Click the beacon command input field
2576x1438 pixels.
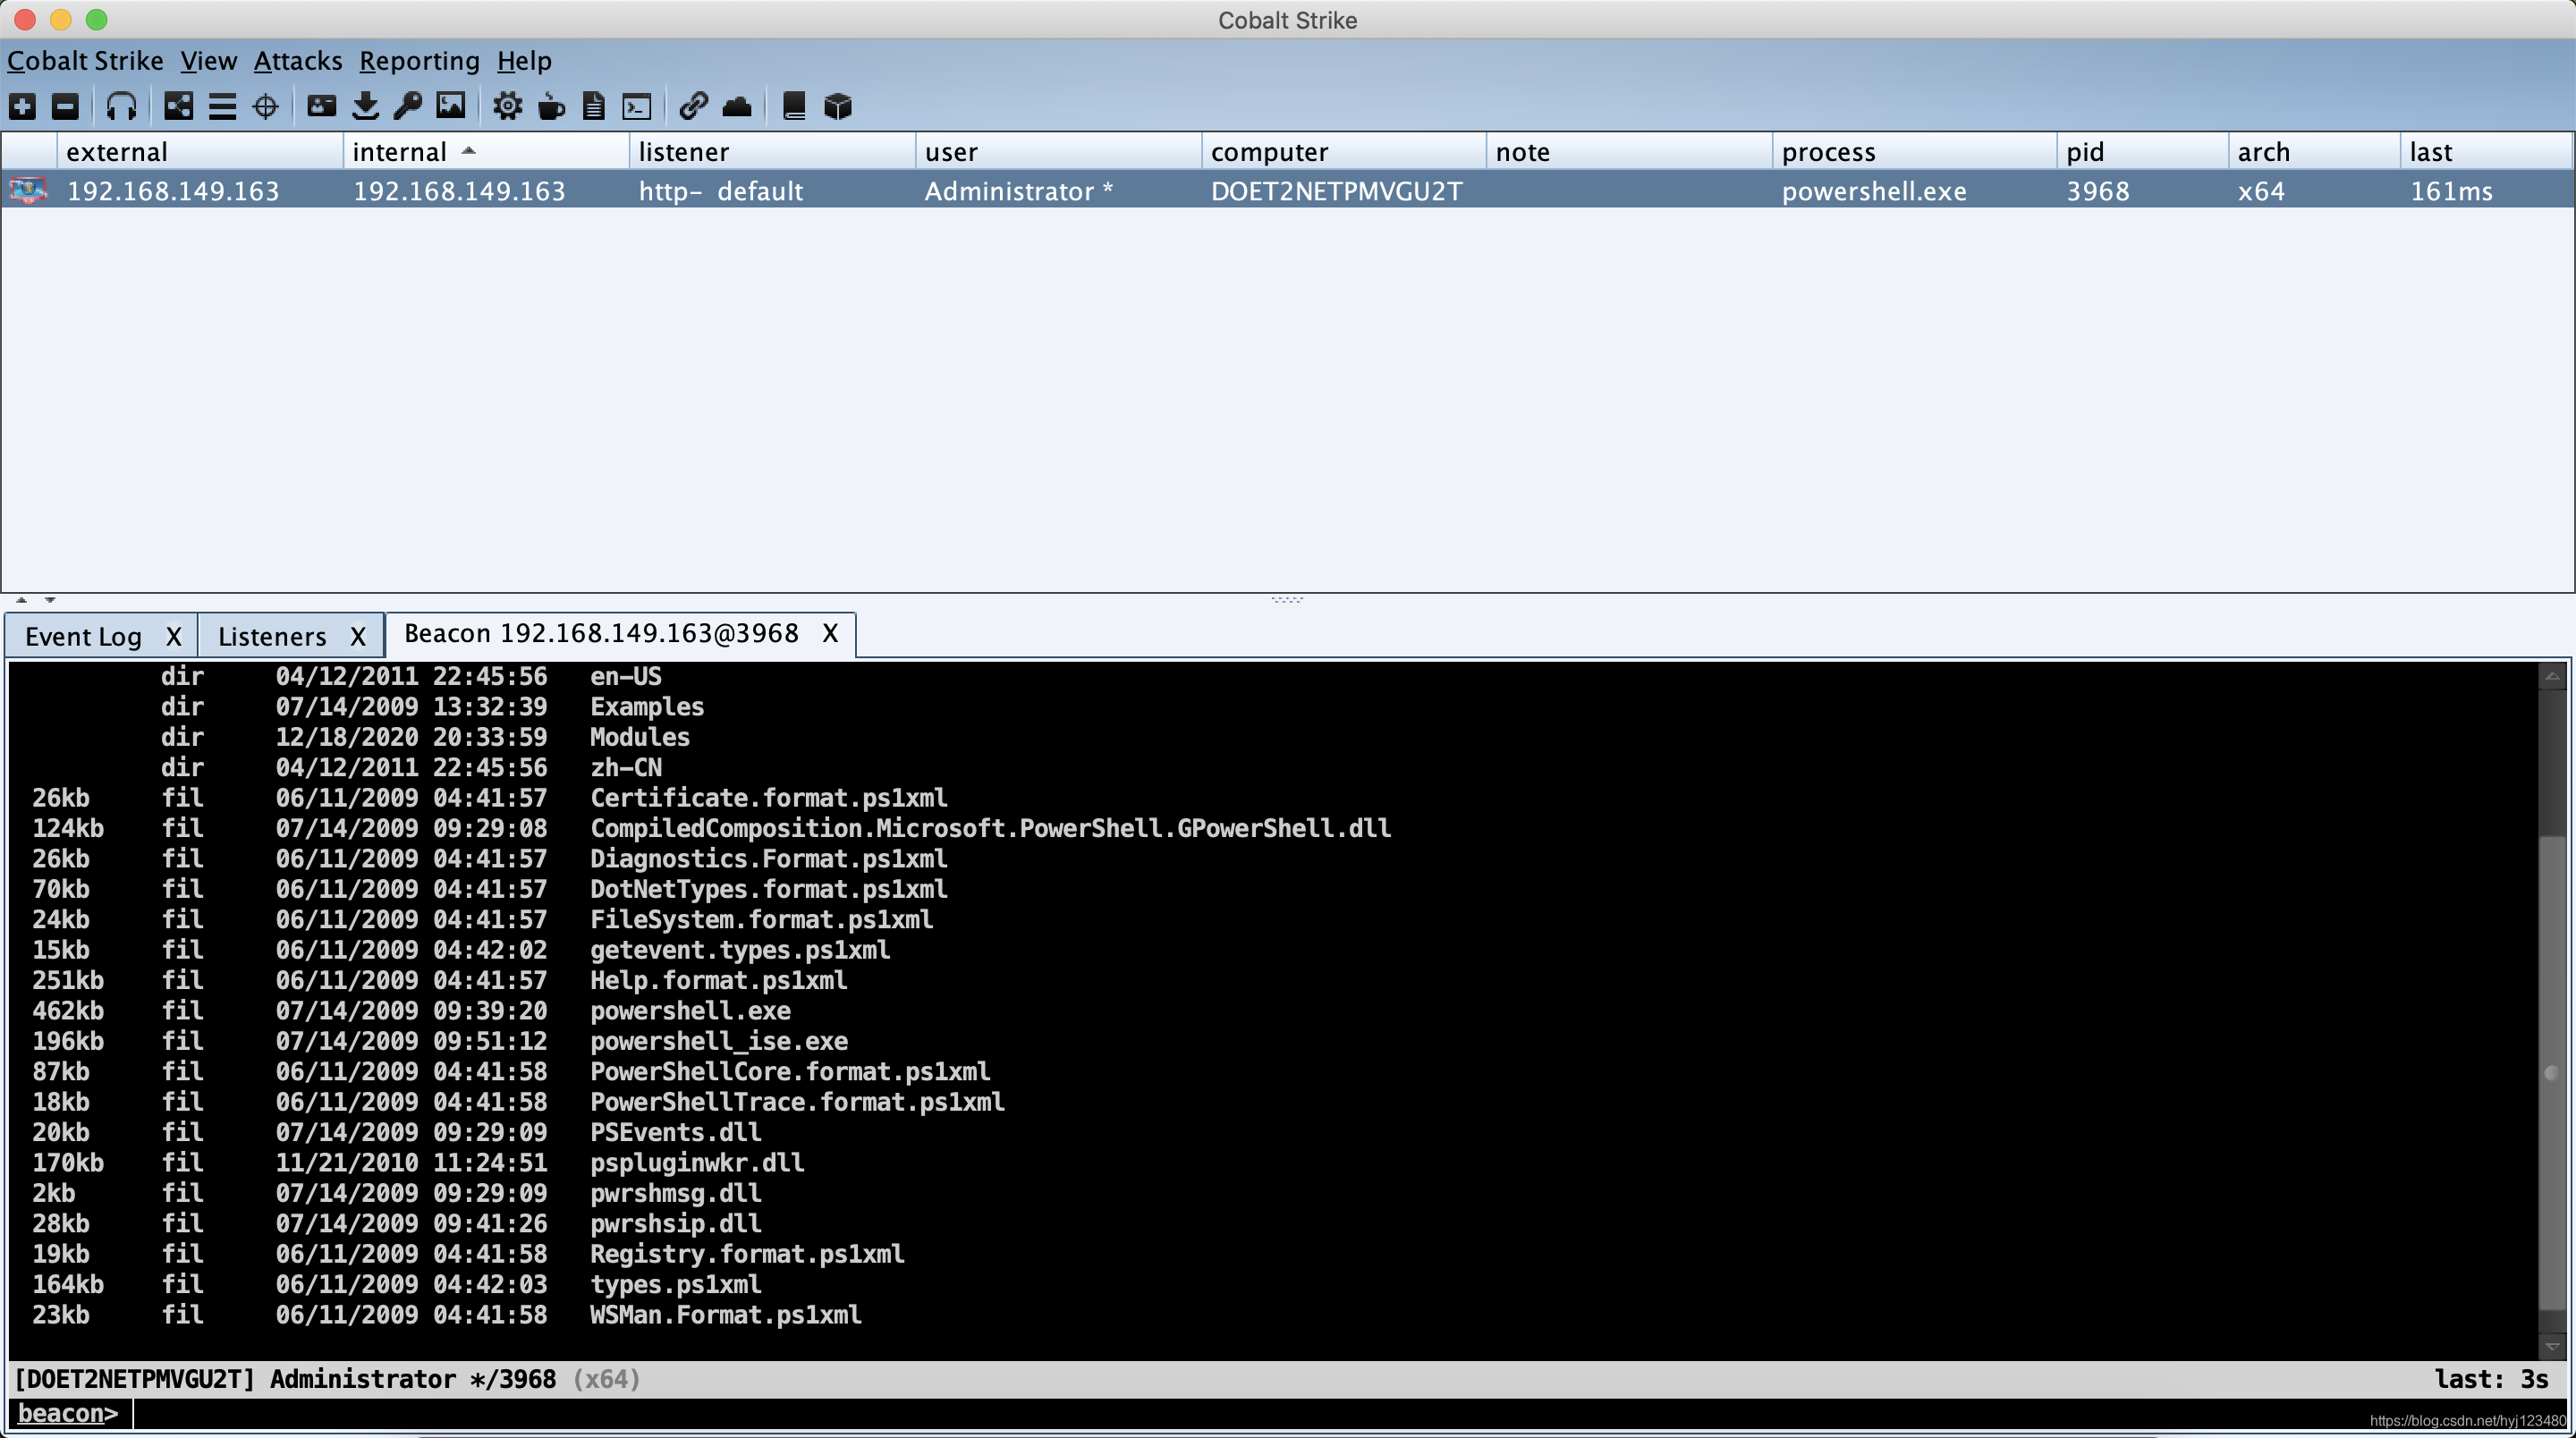[x=1200, y=1413]
